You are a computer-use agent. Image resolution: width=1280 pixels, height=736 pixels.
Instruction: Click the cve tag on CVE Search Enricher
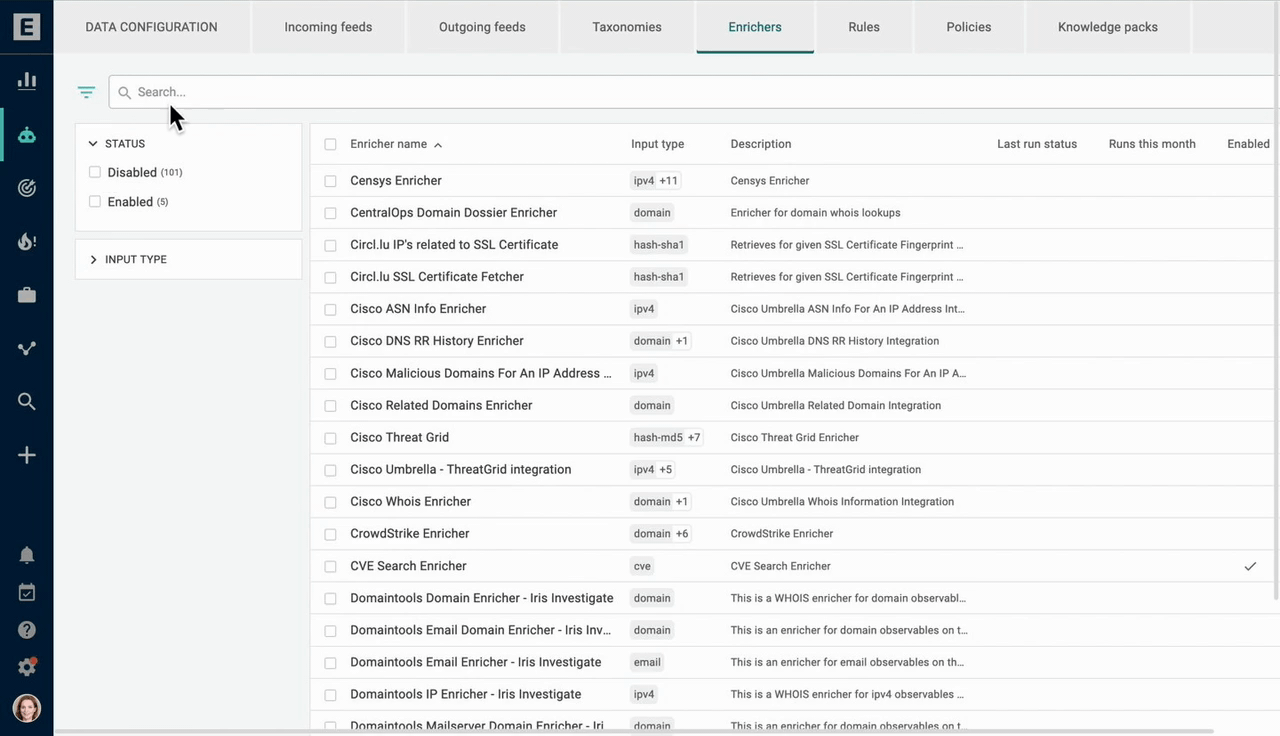click(642, 566)
